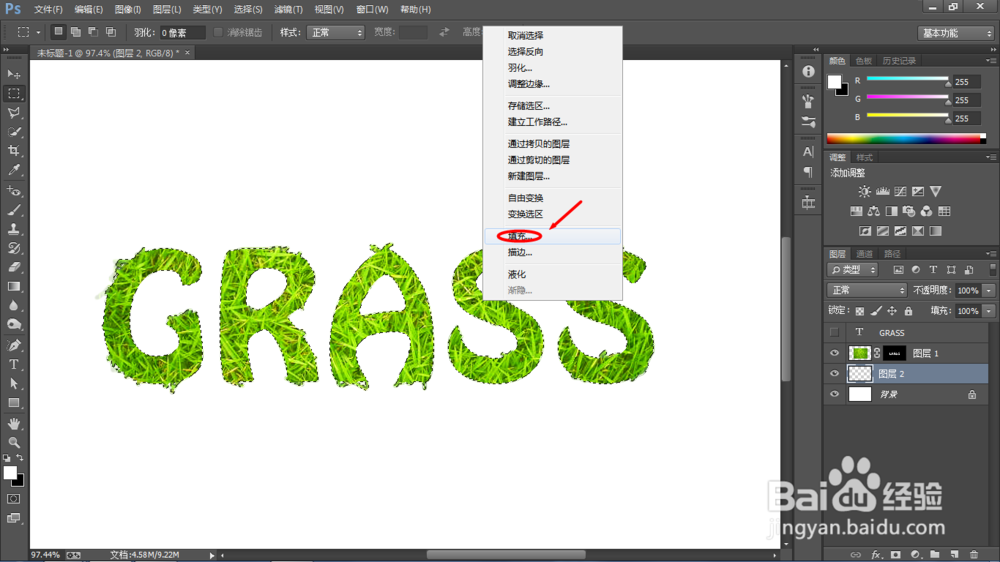The height and width of the screenshot is (562, 1000).
Task: Open the Color panel options menu
Action: click(990, 61)
